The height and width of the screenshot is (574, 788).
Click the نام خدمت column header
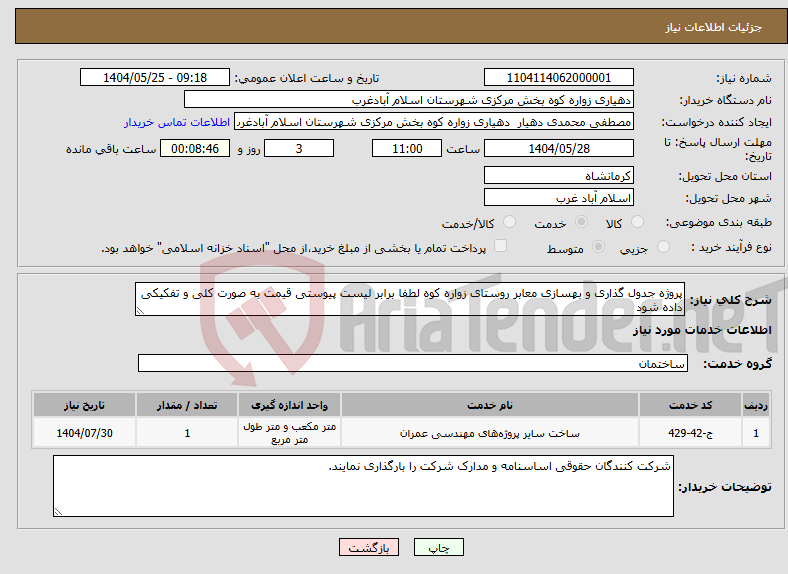(x=489, y=405)
